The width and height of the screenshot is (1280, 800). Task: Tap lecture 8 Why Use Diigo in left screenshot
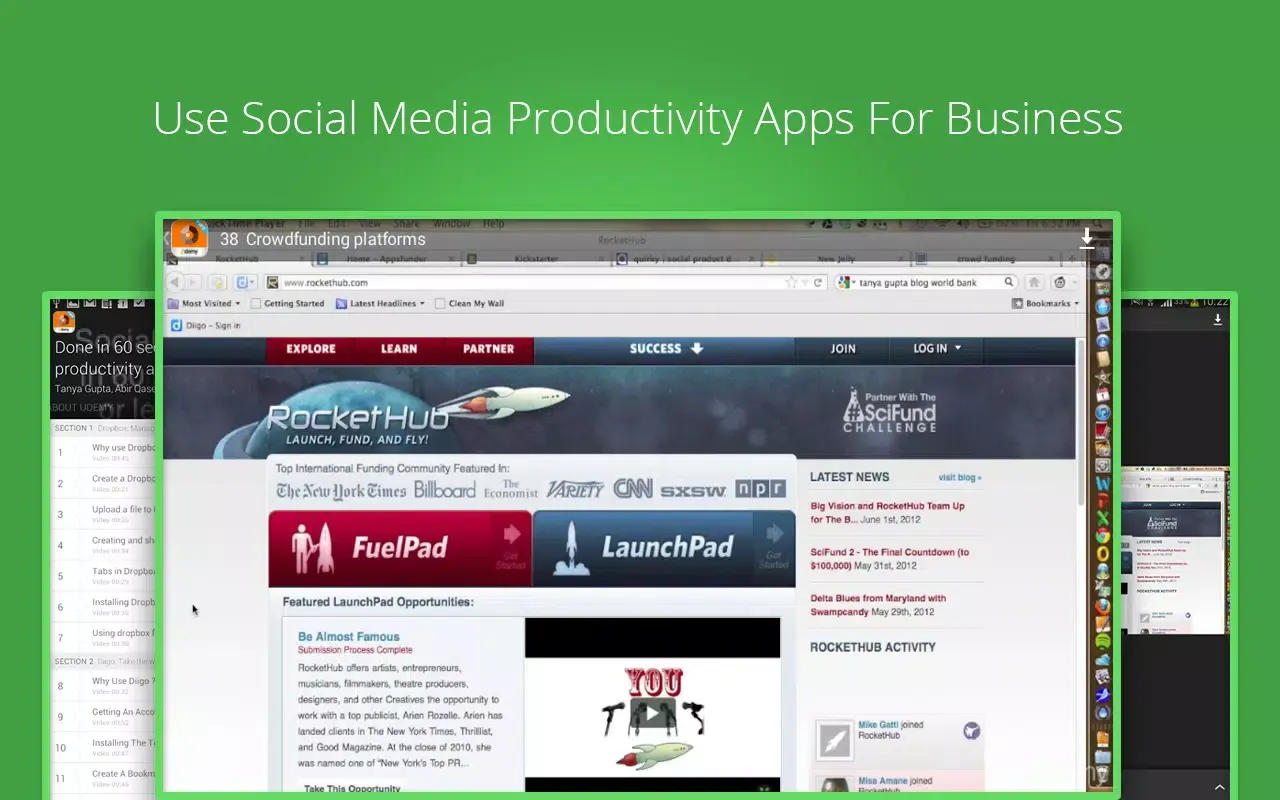point(104,686)
